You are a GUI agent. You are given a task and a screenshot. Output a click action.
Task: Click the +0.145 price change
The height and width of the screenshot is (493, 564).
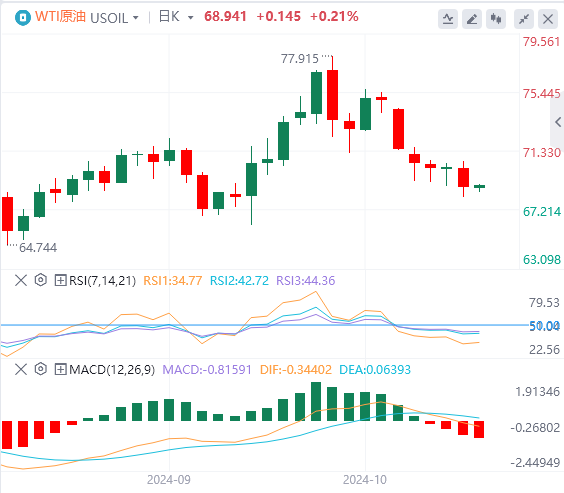[x=278, y=17]
